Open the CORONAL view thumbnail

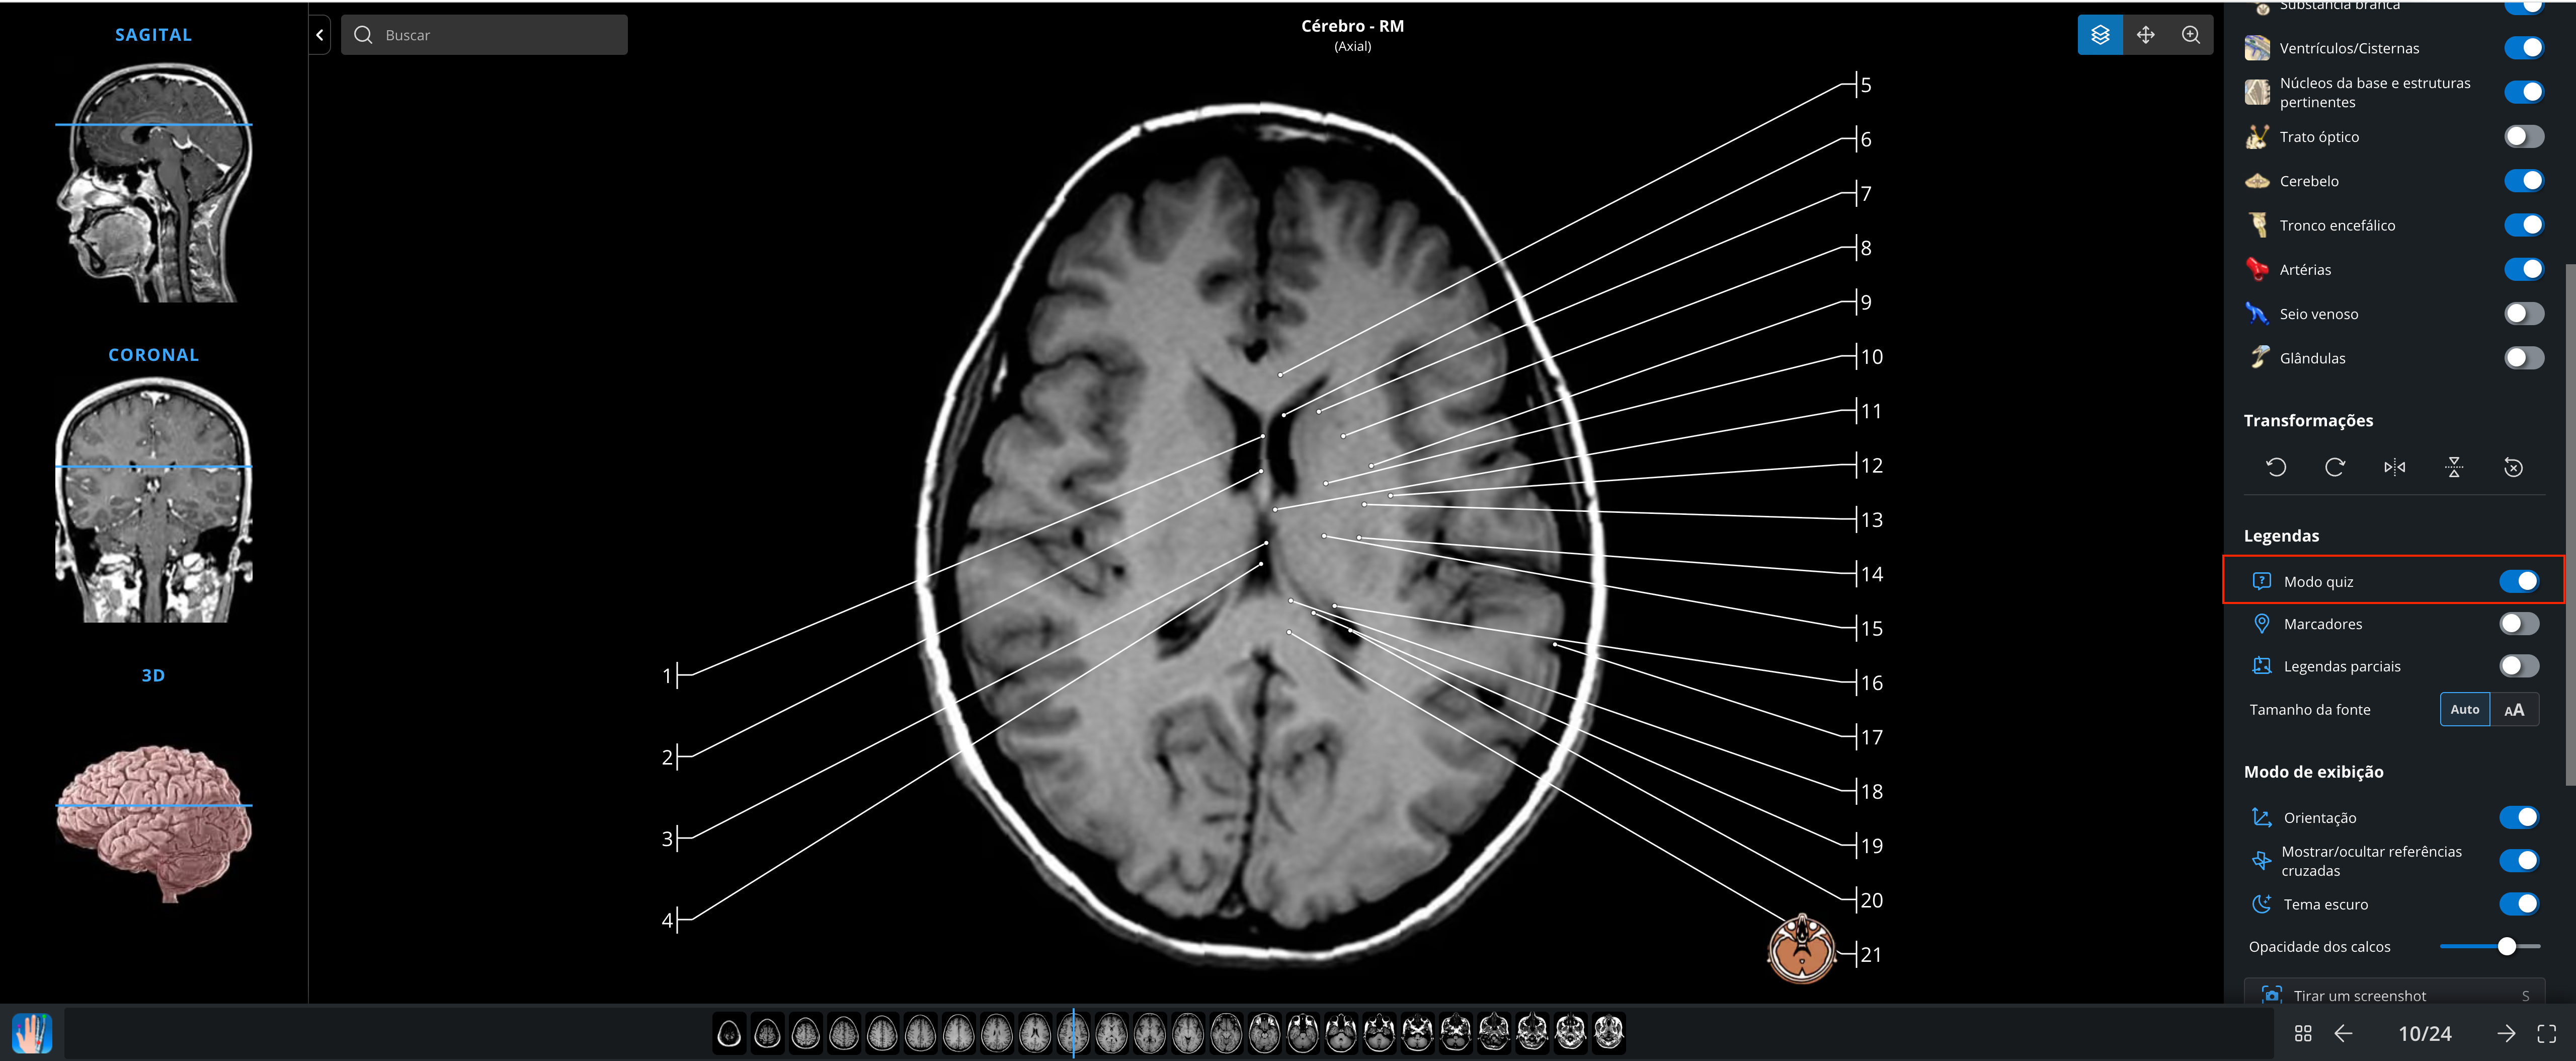click(x=154, y=500)
